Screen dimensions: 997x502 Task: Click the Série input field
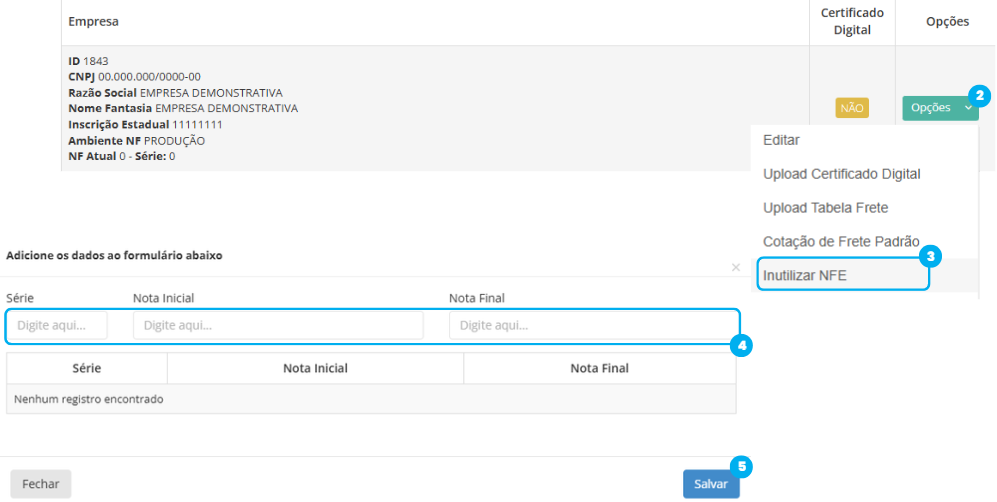57,326
